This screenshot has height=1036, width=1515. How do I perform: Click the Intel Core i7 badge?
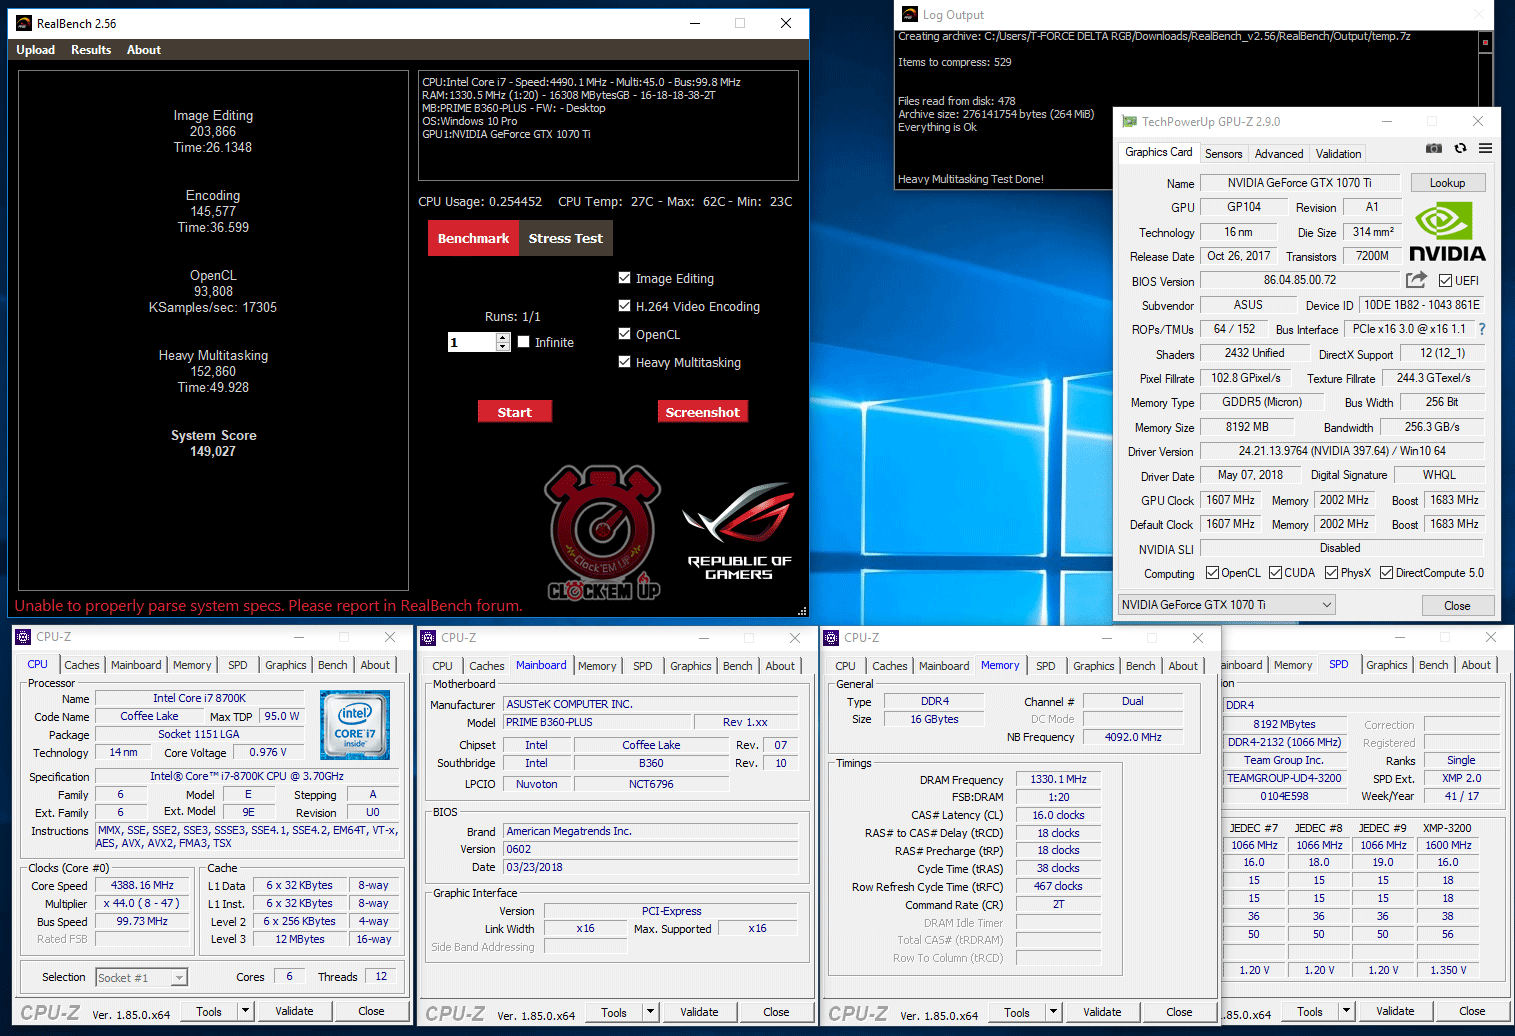tap(355, 725)
